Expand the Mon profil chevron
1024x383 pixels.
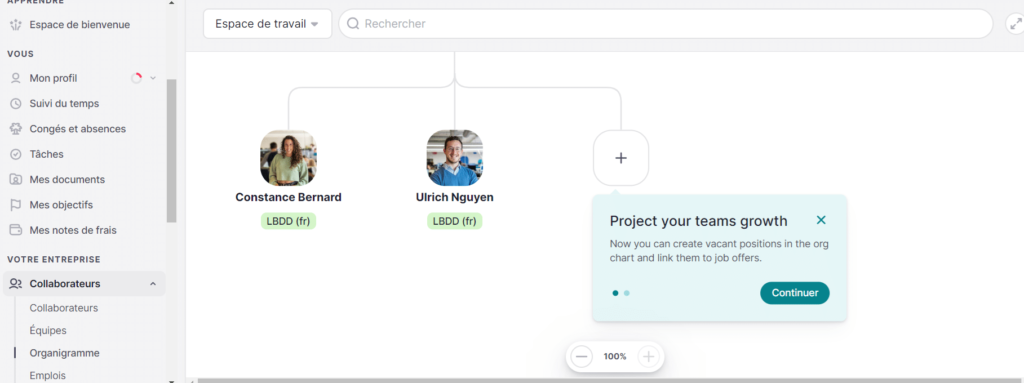pyautogui.click(x=153, y=78)
